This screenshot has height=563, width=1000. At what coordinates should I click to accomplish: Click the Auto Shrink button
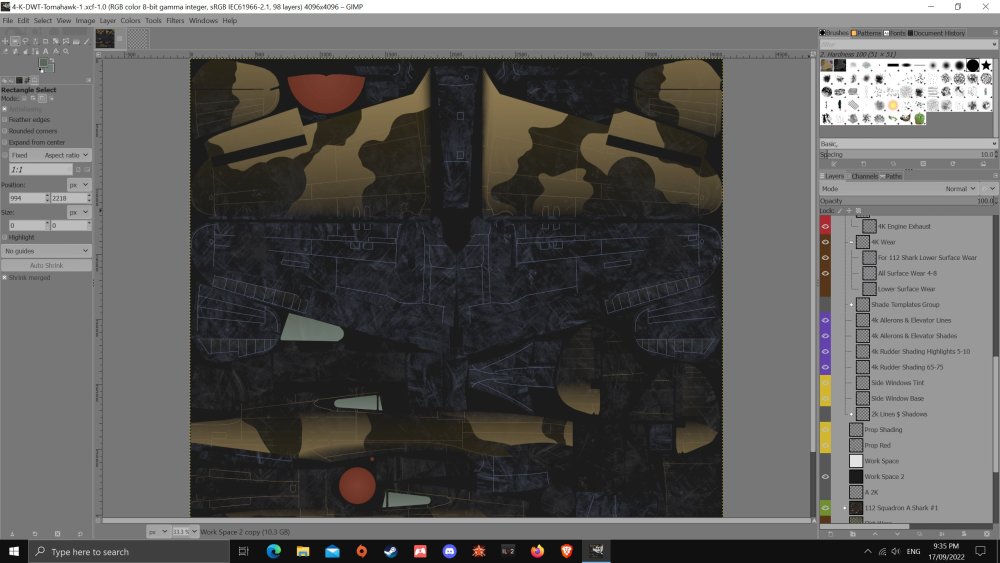[x=46, y=265]
